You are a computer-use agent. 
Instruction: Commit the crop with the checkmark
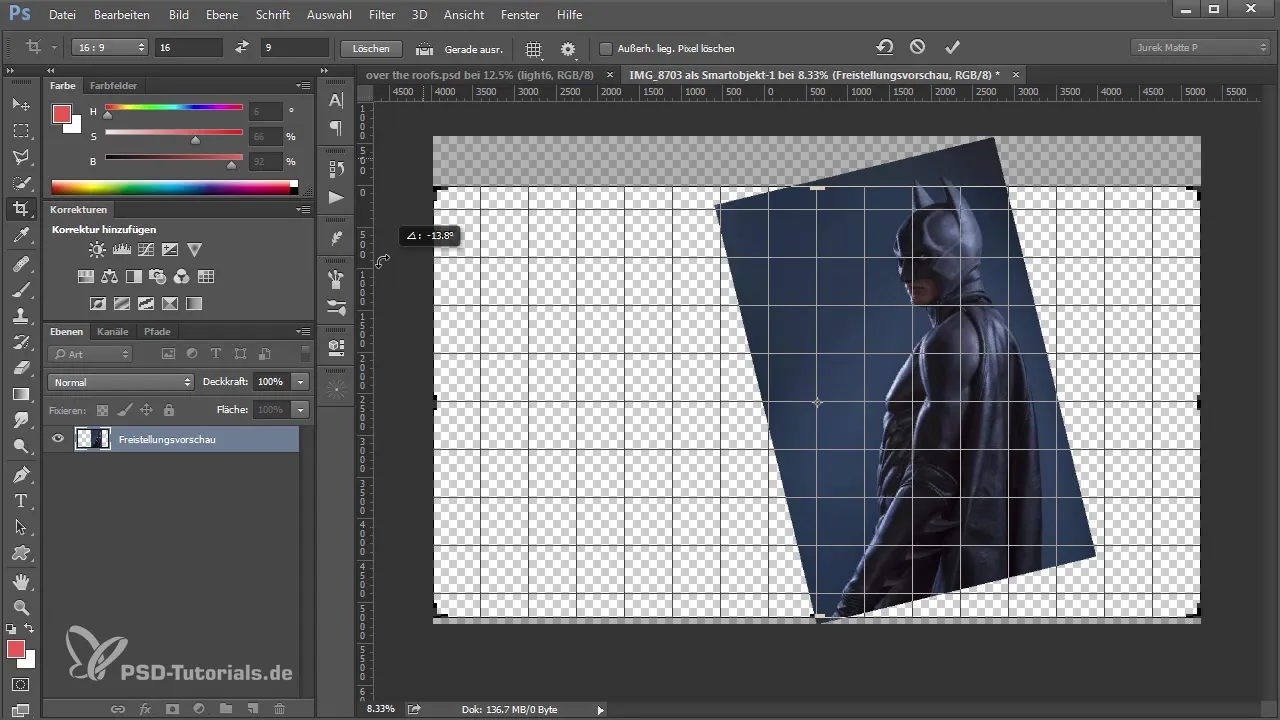tap(952, 47)
